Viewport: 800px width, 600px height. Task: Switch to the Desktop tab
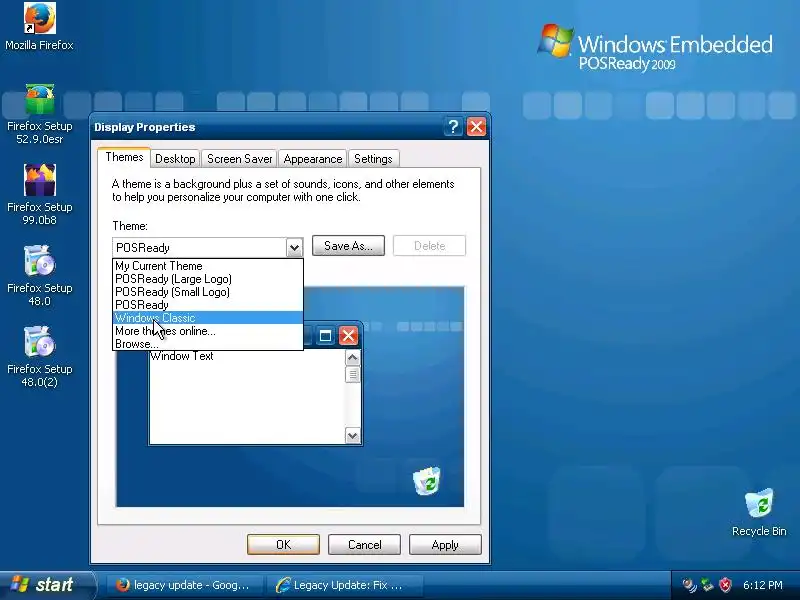175,159
